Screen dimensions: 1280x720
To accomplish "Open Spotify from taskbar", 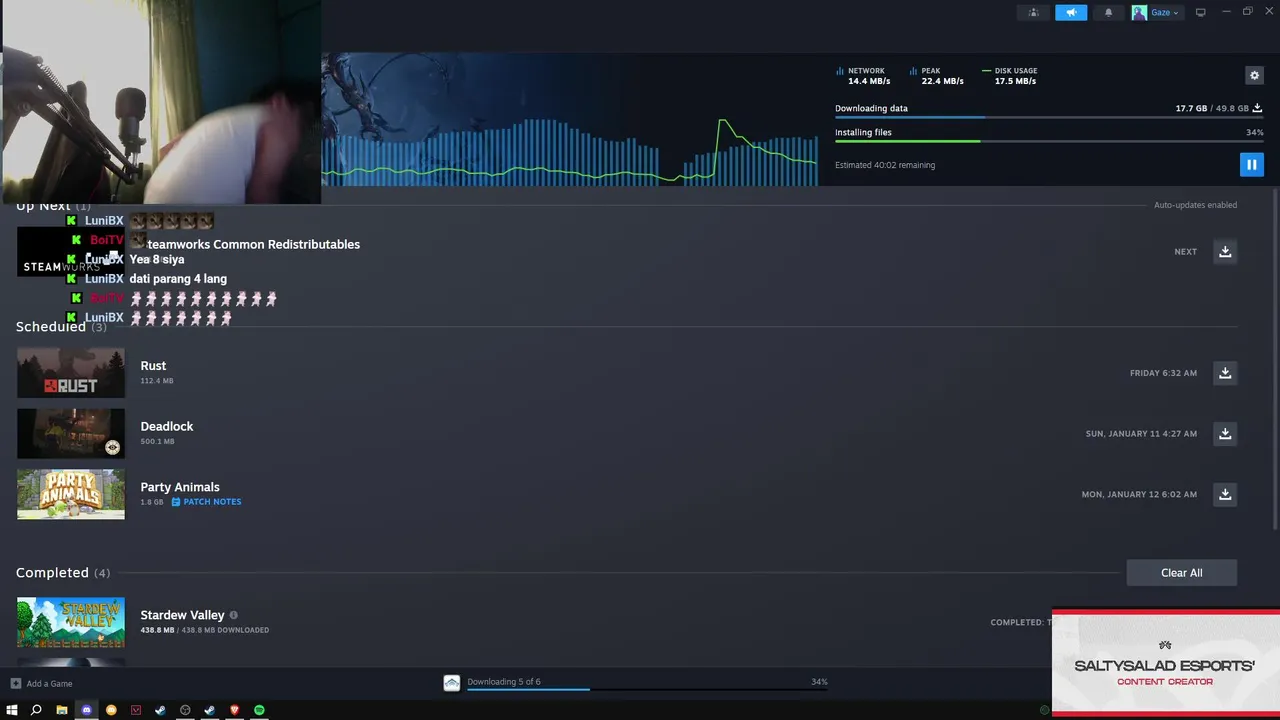I will tap(259, 710).
